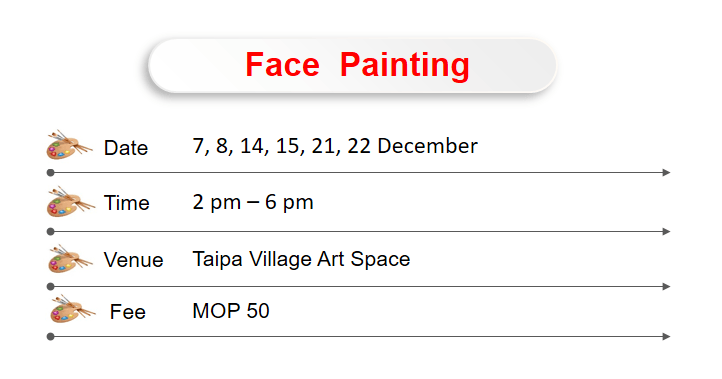The width and height of the screenshot is (722, 379).
Task: Click the arrowhead ending the Date line
Action: 666,173
